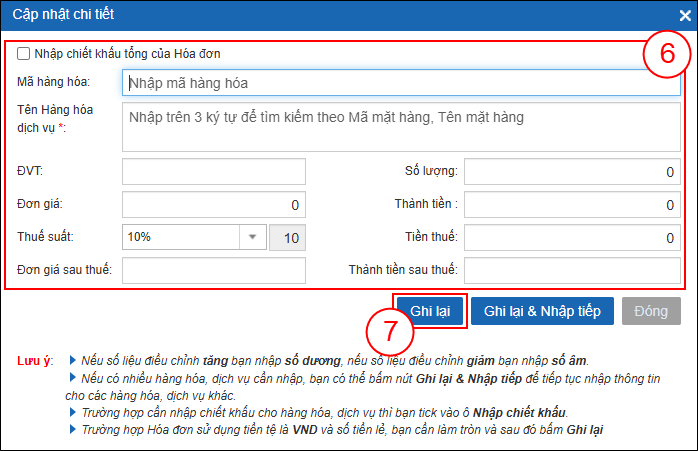The height and width of the screenshot is (451, 698).
Task: Click the red circled number 7 marker
Action: 391,332
